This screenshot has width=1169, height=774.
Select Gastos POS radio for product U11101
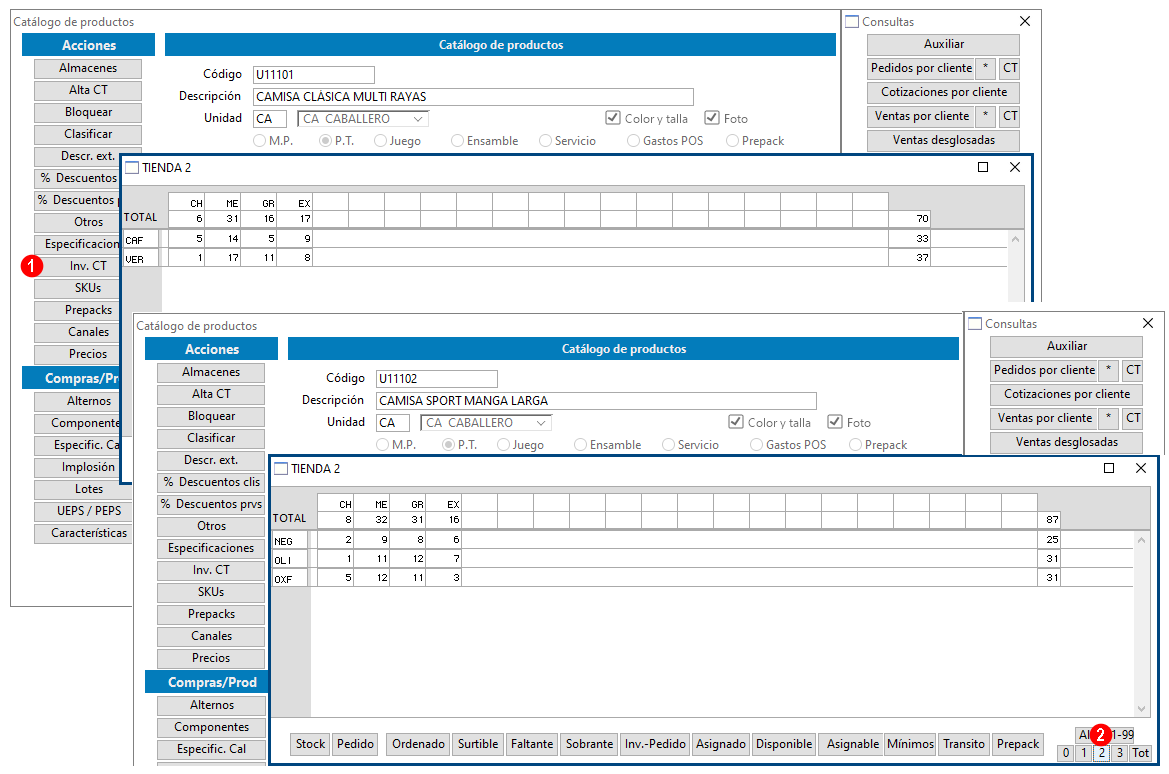pyautogui.click(x=634, y=140)
